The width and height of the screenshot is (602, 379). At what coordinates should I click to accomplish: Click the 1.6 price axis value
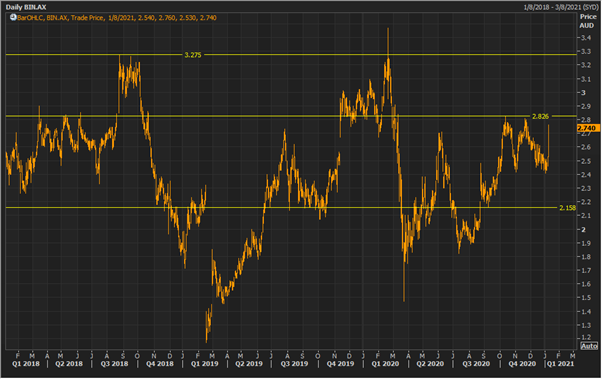click(585, 284)
